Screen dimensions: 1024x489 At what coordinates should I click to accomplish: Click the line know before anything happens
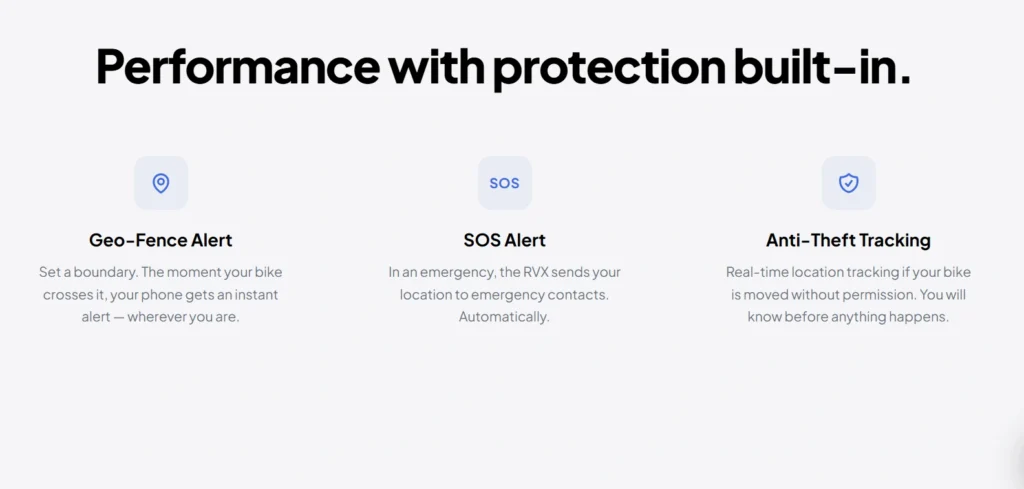[x=848, y=317]
